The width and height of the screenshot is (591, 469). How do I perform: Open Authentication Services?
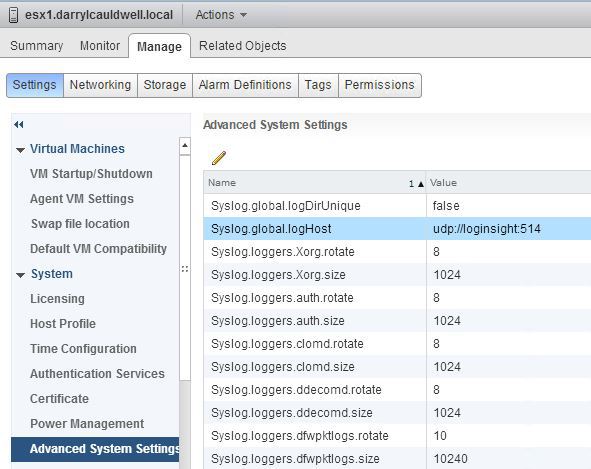(x=97, y=374)
